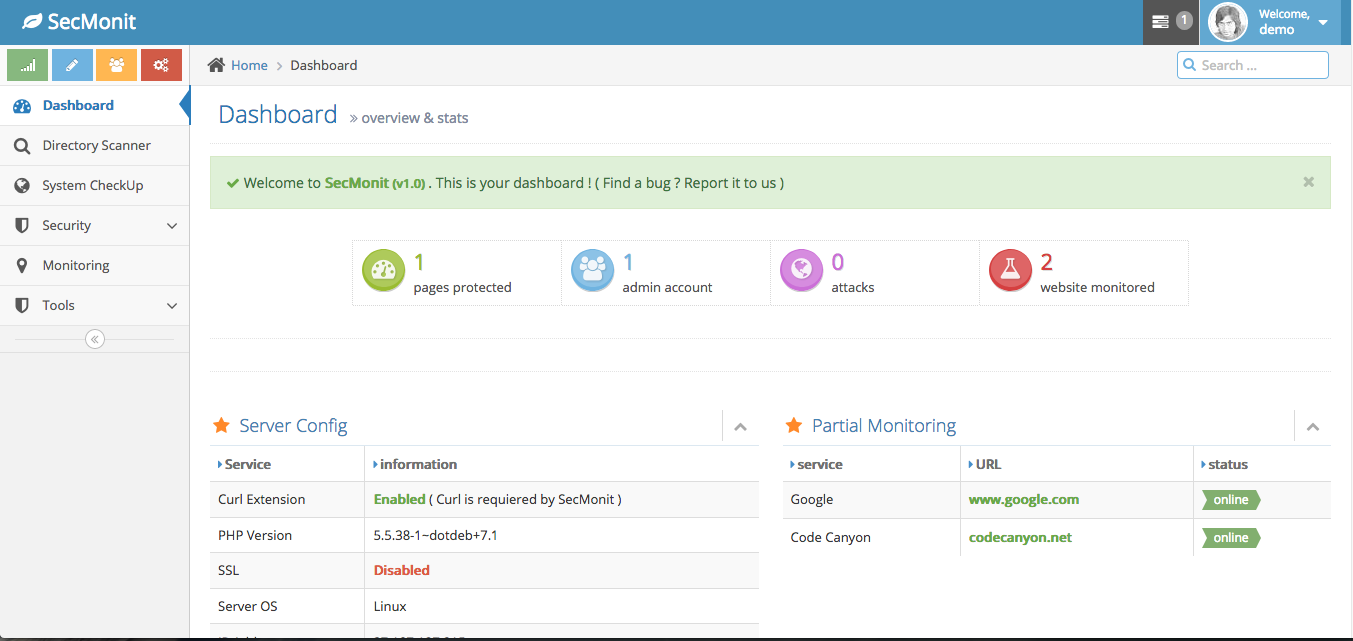Click the Welcome, demo user text
Viewport: 1353px width, 641px height.
point(1284,22)
